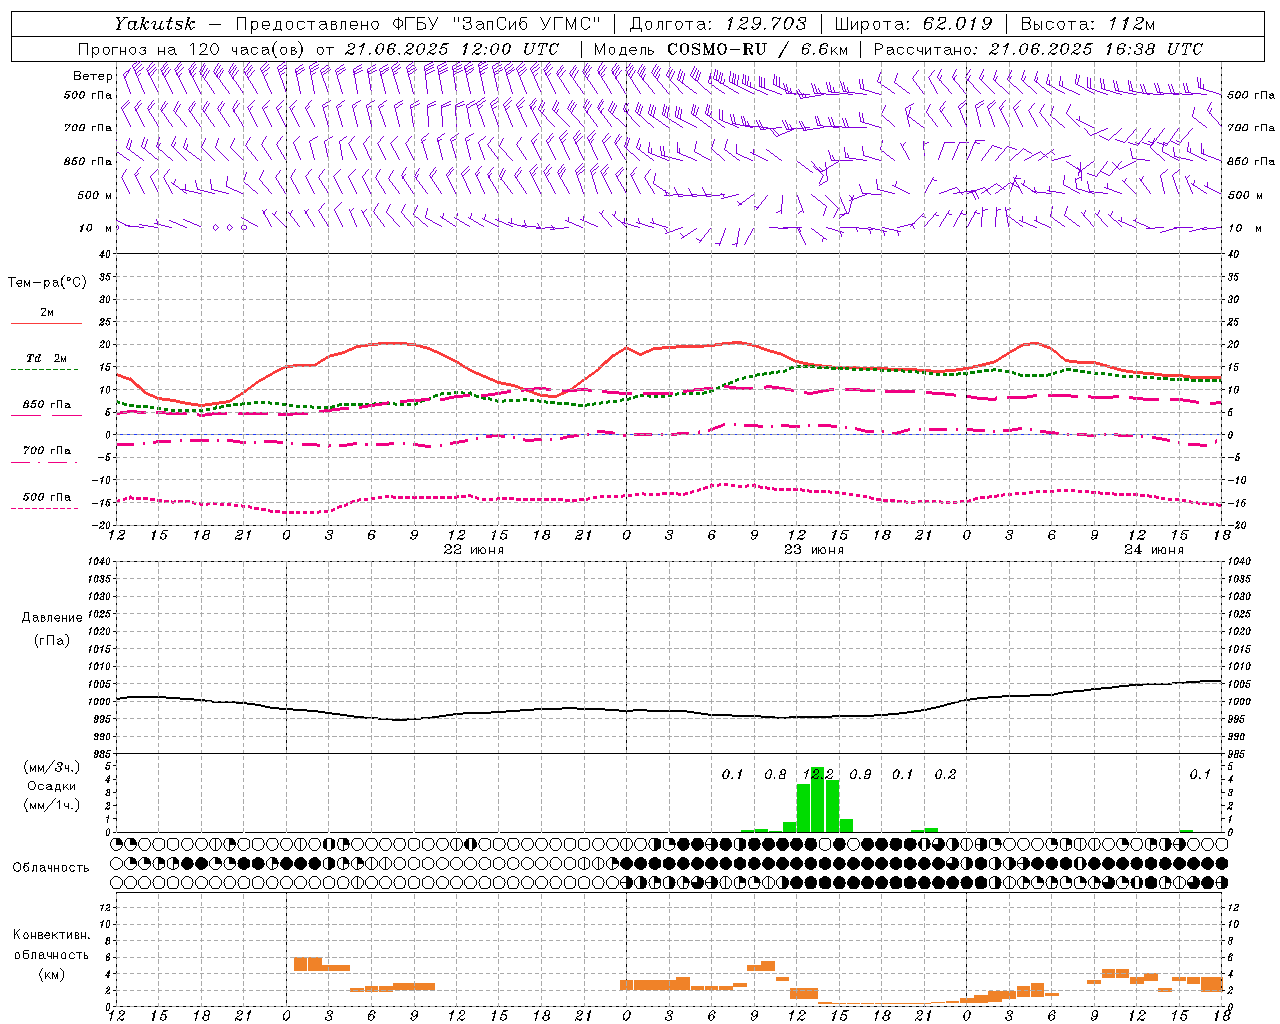Click the red line sample under '2м' legend

click(46, 324)
